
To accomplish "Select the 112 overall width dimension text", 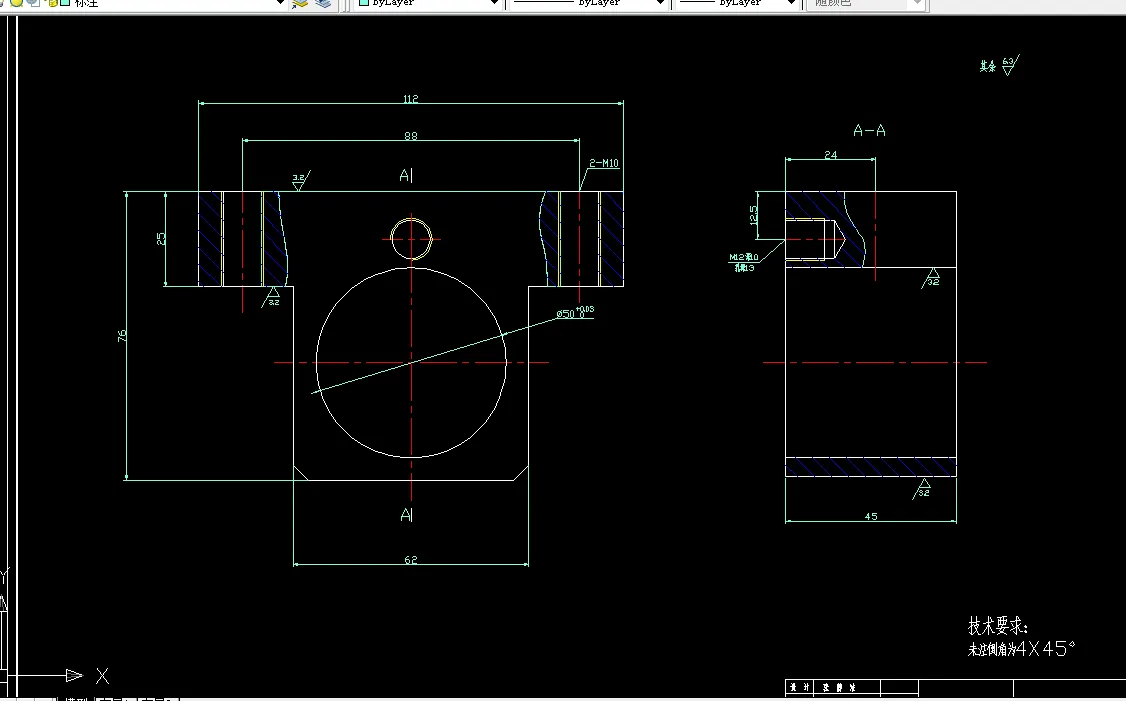I will coord(411,98).
